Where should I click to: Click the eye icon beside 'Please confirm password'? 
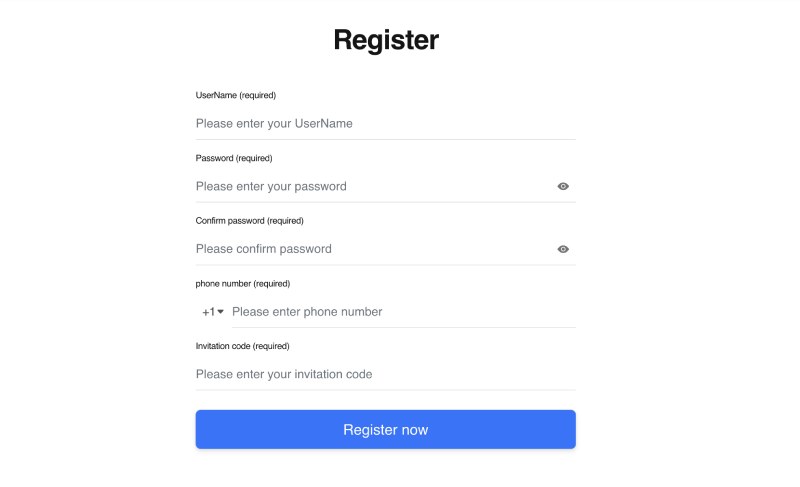click(563, 249)
